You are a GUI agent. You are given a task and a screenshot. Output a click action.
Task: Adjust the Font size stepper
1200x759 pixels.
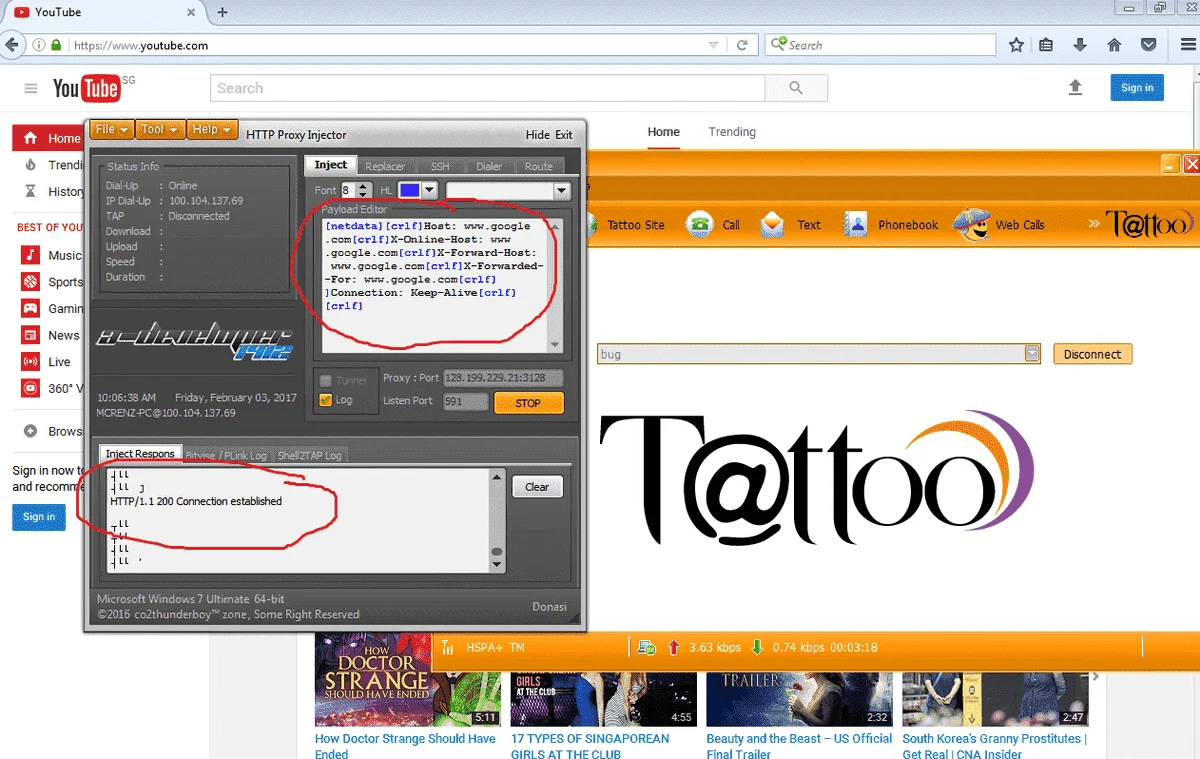coord(363,190)
